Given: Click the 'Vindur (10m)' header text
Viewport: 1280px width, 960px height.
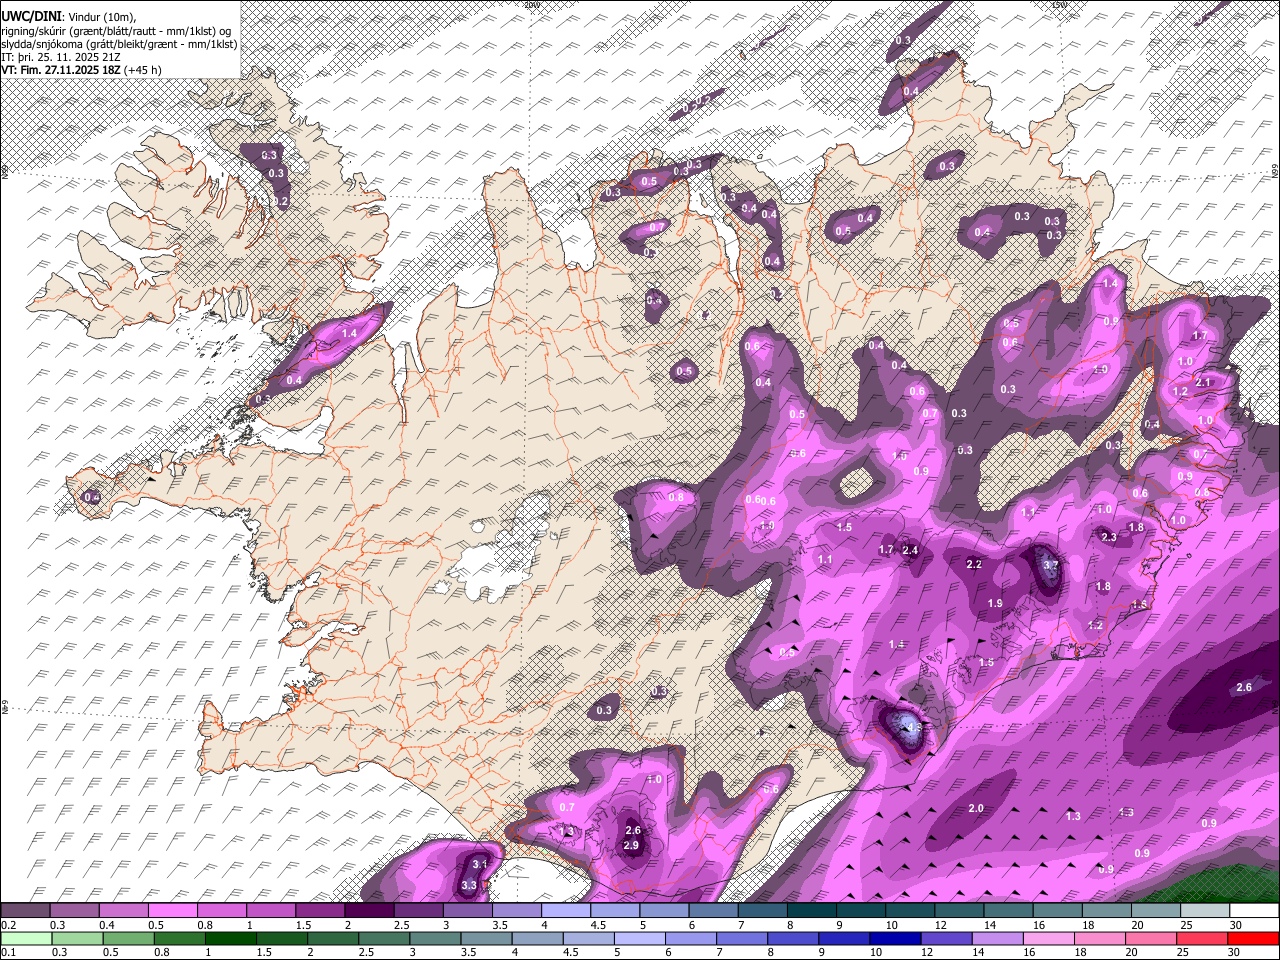Looking at the screenshot, I should [101, 16].
